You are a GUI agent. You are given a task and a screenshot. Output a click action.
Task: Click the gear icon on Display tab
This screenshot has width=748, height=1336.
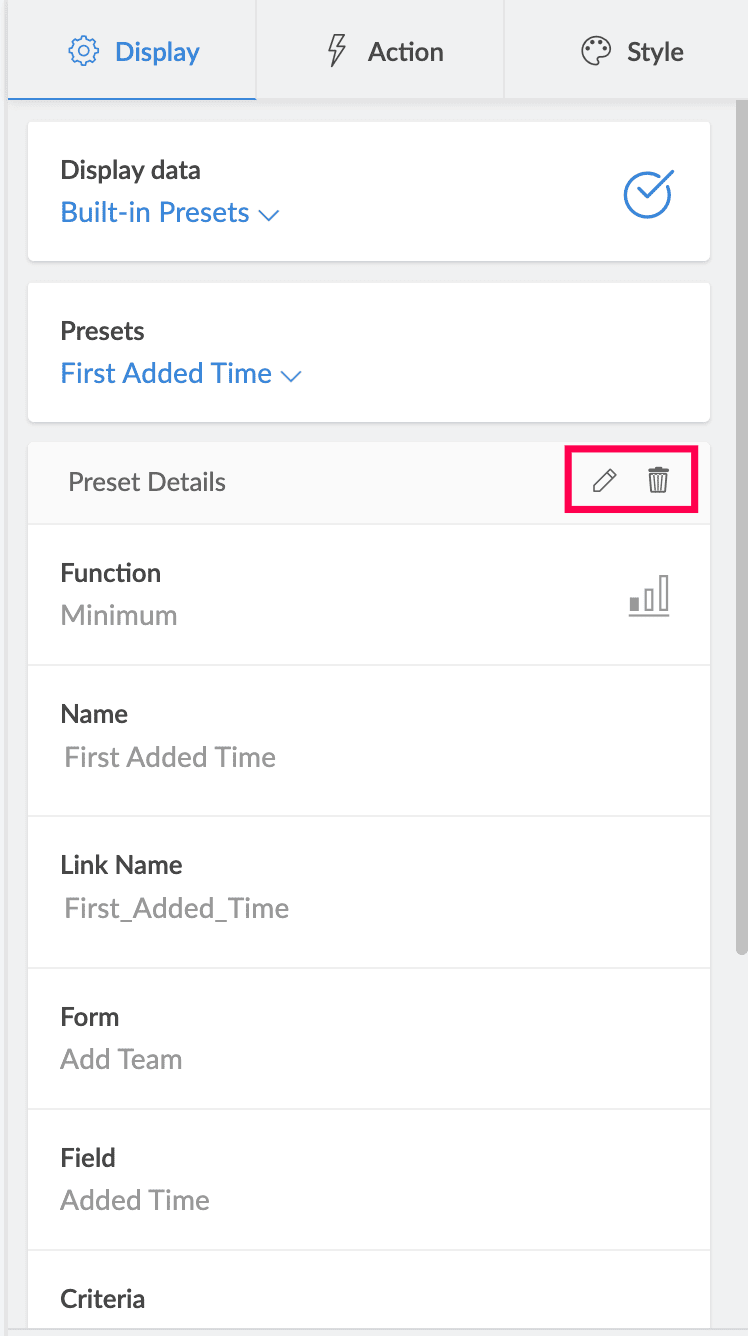coord(84,52)
